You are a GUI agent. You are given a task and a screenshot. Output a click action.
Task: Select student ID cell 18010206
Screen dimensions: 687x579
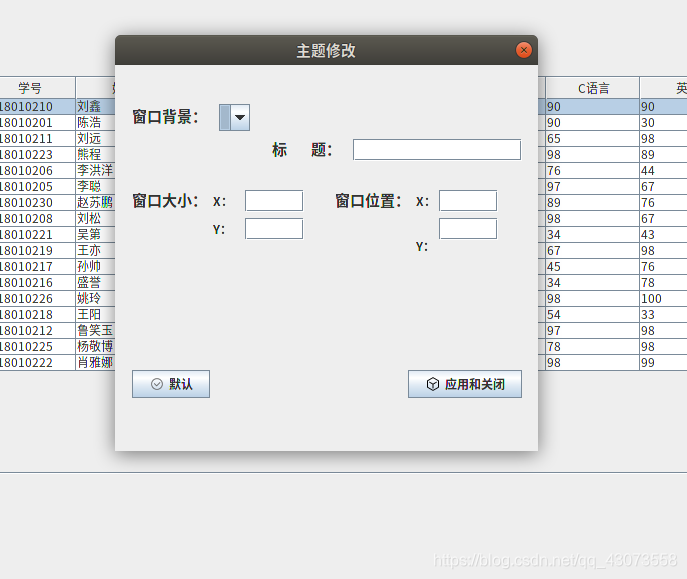tap(38, 170)
